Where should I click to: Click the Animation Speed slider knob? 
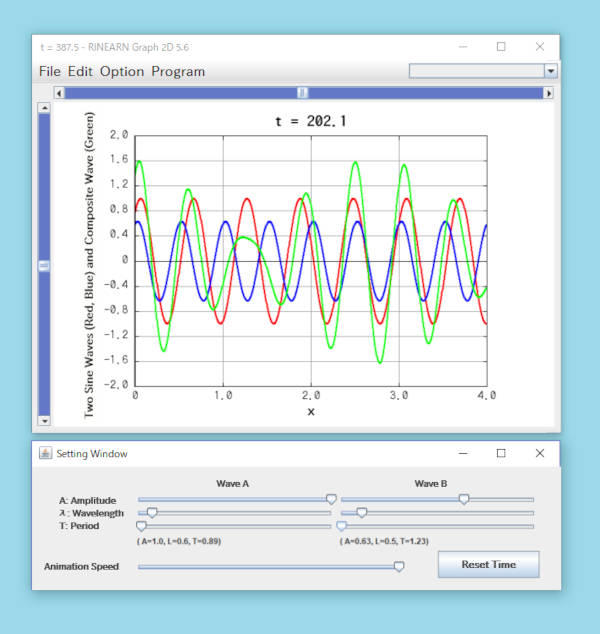(x=399, y=566)
